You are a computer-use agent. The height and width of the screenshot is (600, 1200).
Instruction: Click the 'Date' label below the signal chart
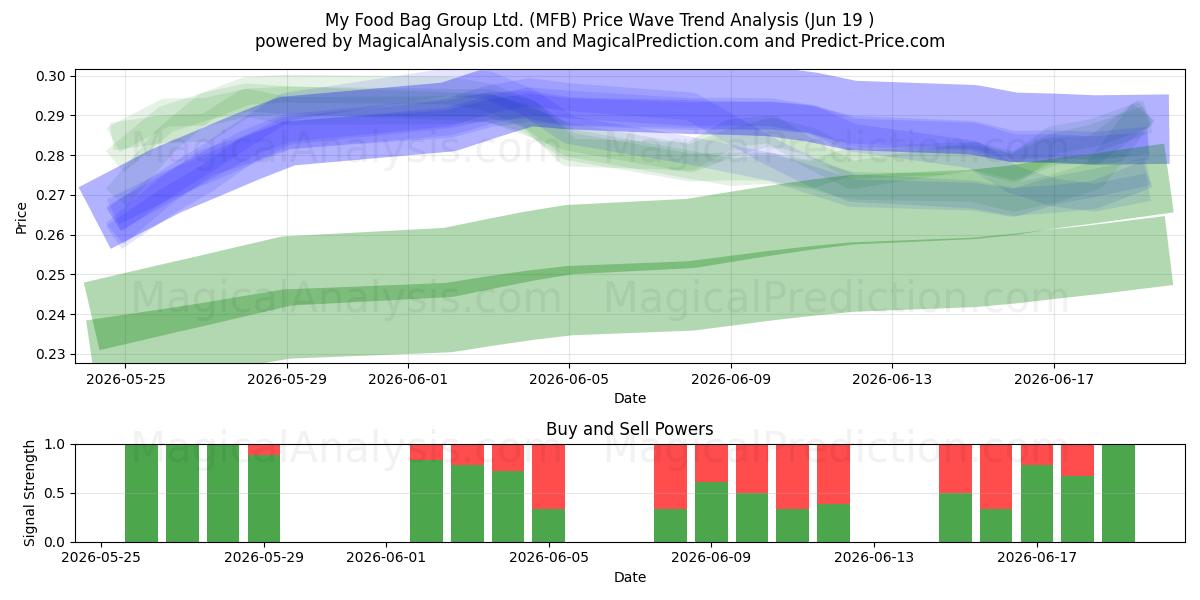pos(630,577)
